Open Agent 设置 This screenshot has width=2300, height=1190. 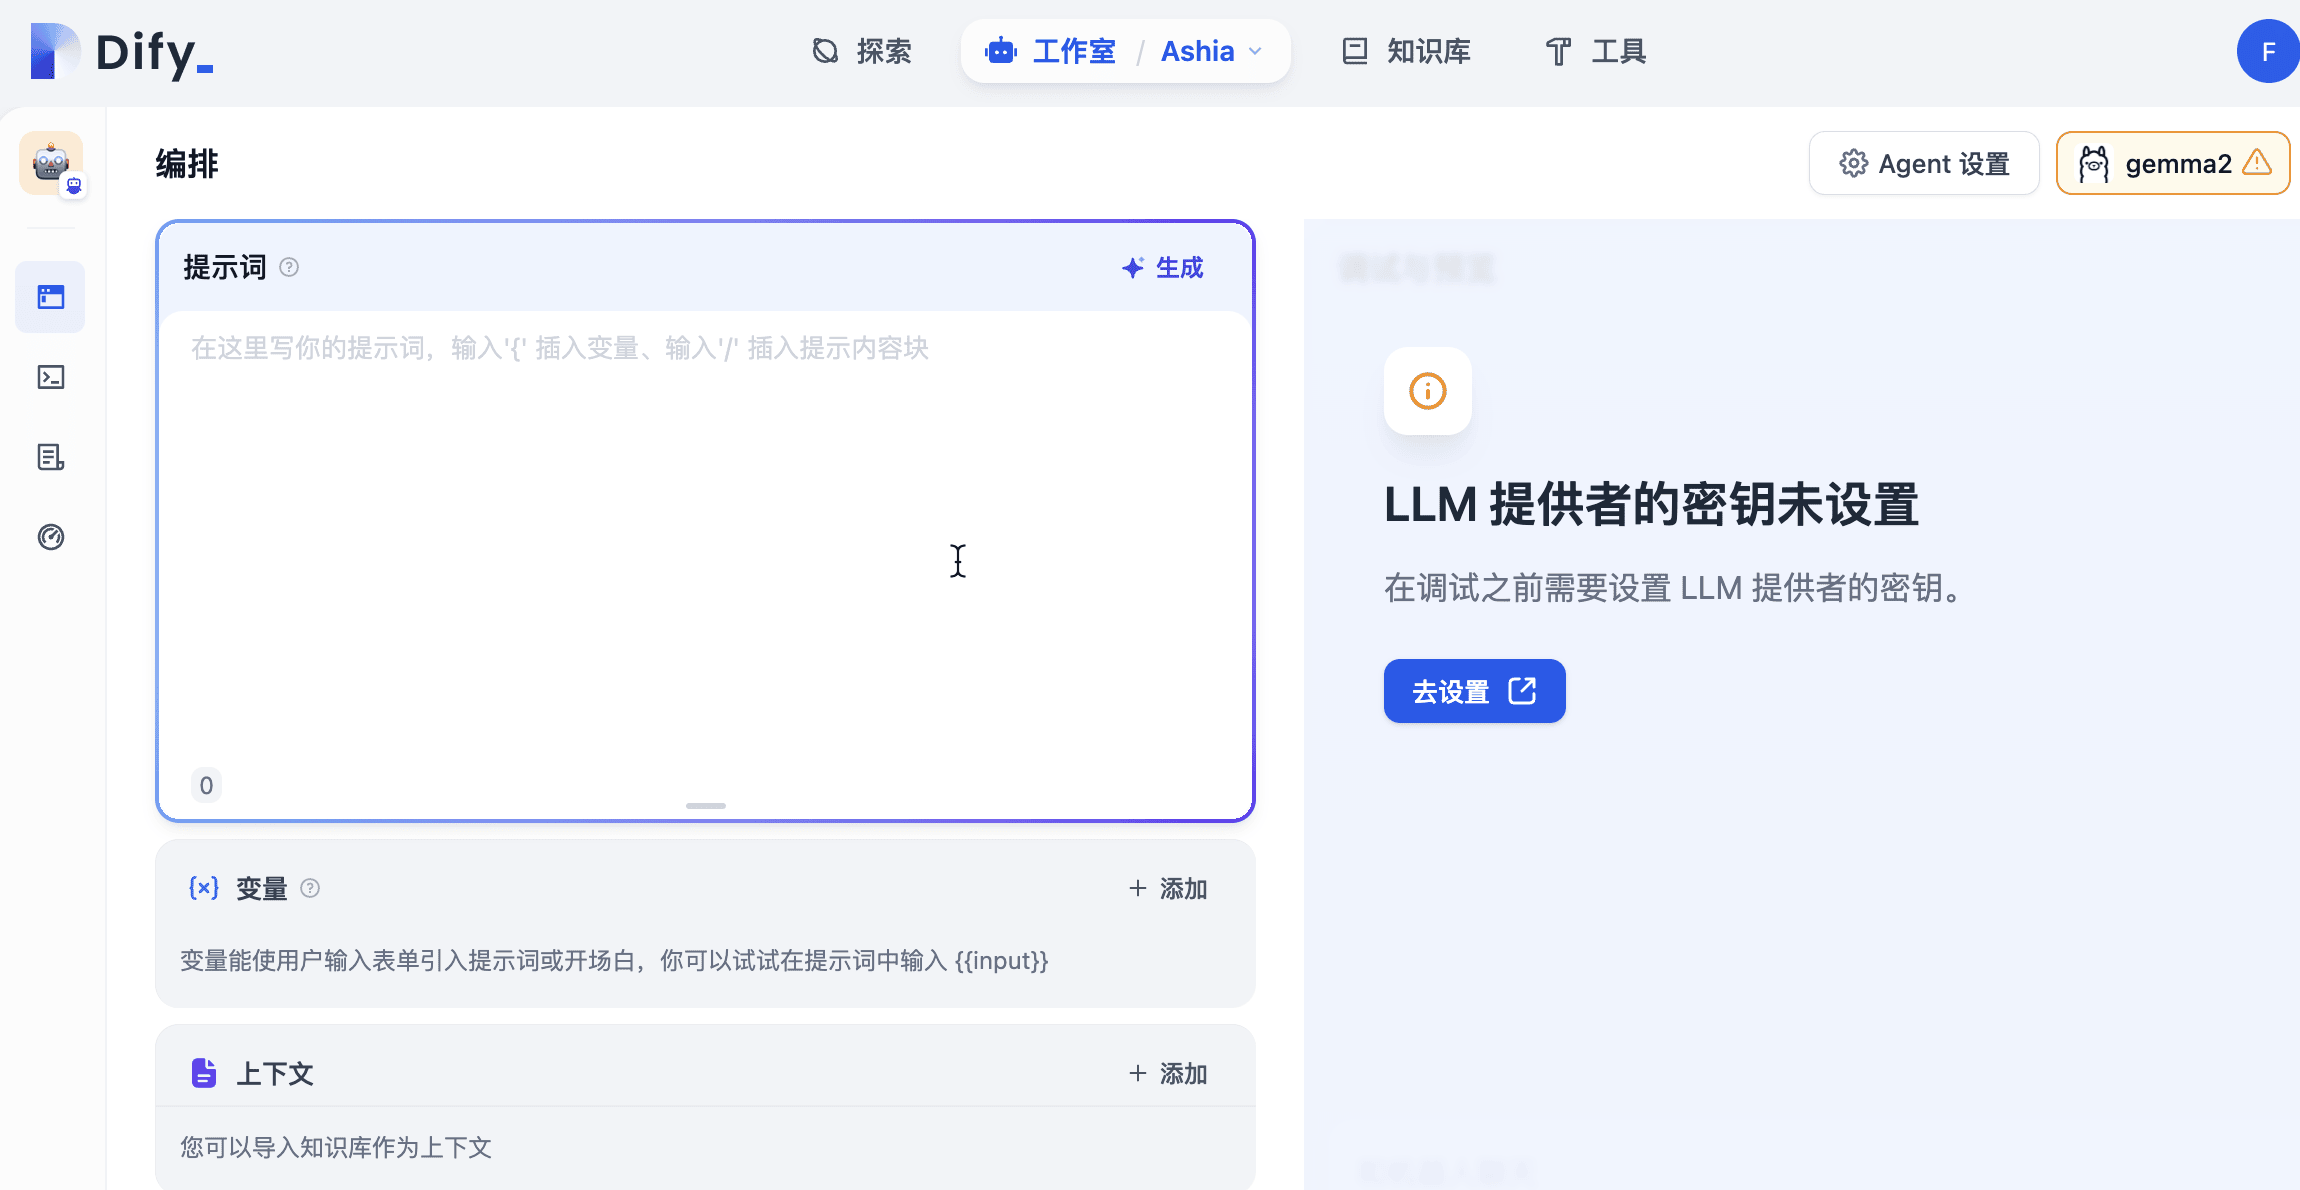pyautogui.click(x=1923, y=163)
